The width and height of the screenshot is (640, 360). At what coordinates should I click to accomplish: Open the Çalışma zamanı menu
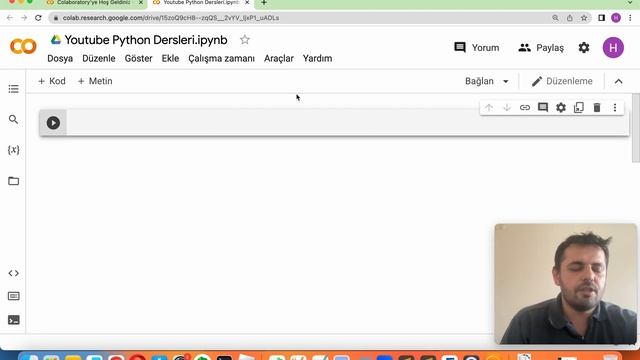coord(221,58)
